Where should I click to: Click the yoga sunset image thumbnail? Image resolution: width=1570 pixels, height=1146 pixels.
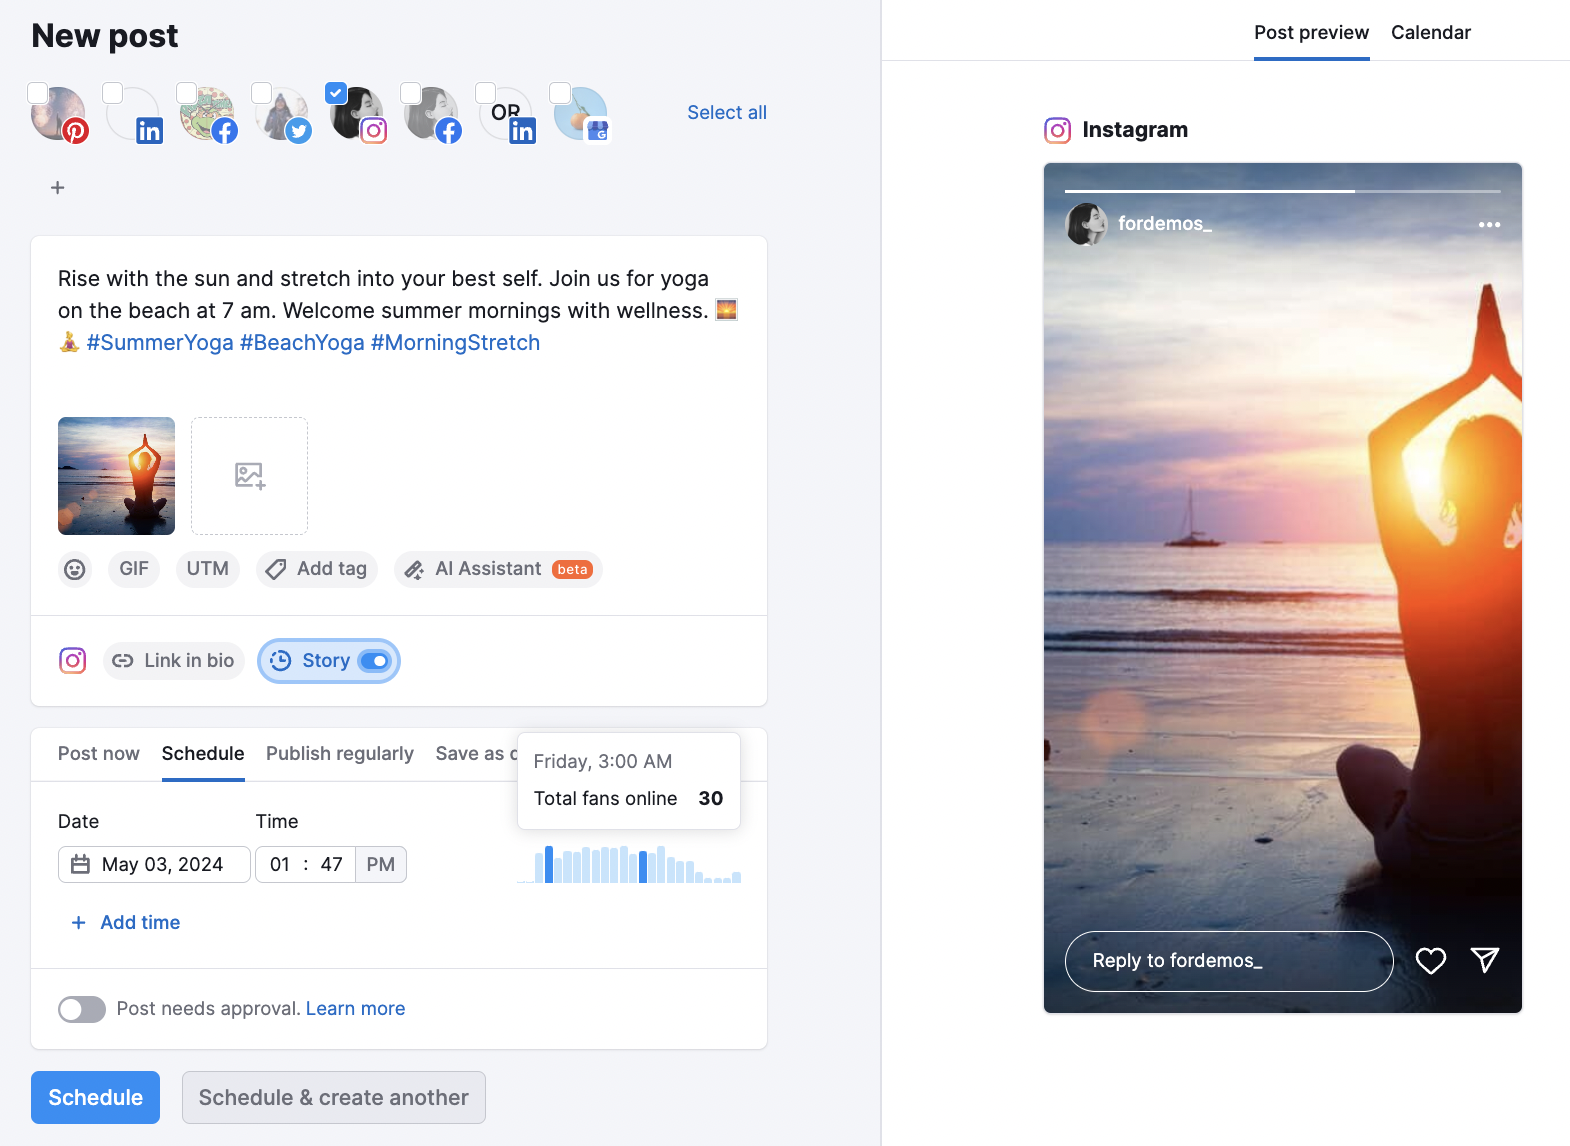[x=117, y=476]
